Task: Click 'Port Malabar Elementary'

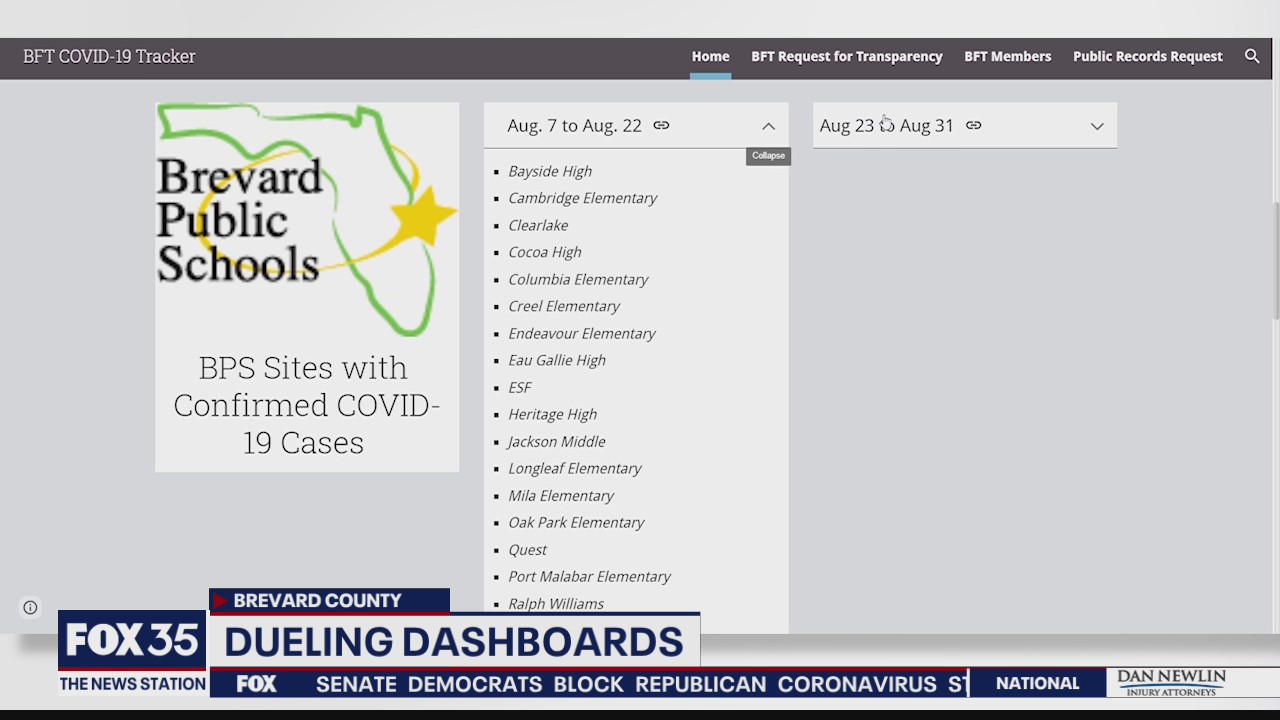Action: (x=589, y=576)
